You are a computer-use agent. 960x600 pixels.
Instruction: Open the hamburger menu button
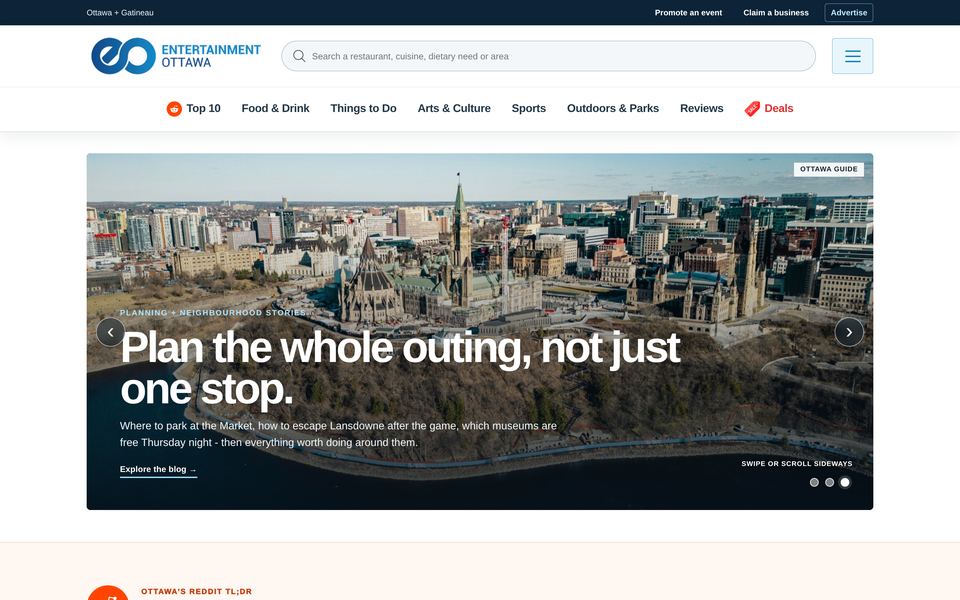pos(852,56)
